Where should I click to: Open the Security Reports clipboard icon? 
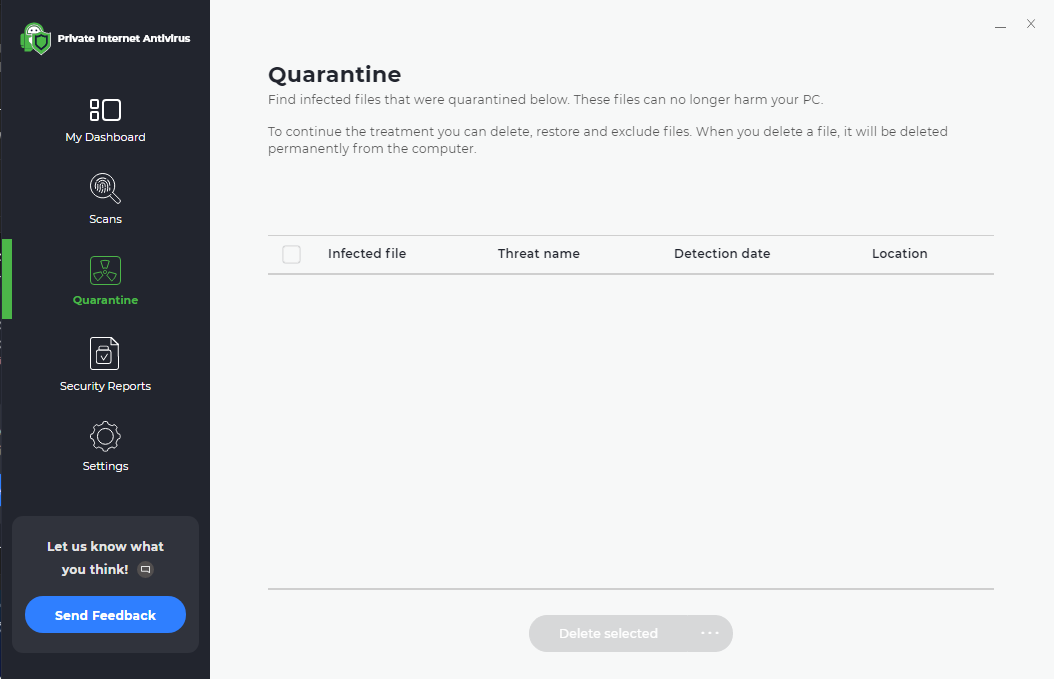pos(105,353)
